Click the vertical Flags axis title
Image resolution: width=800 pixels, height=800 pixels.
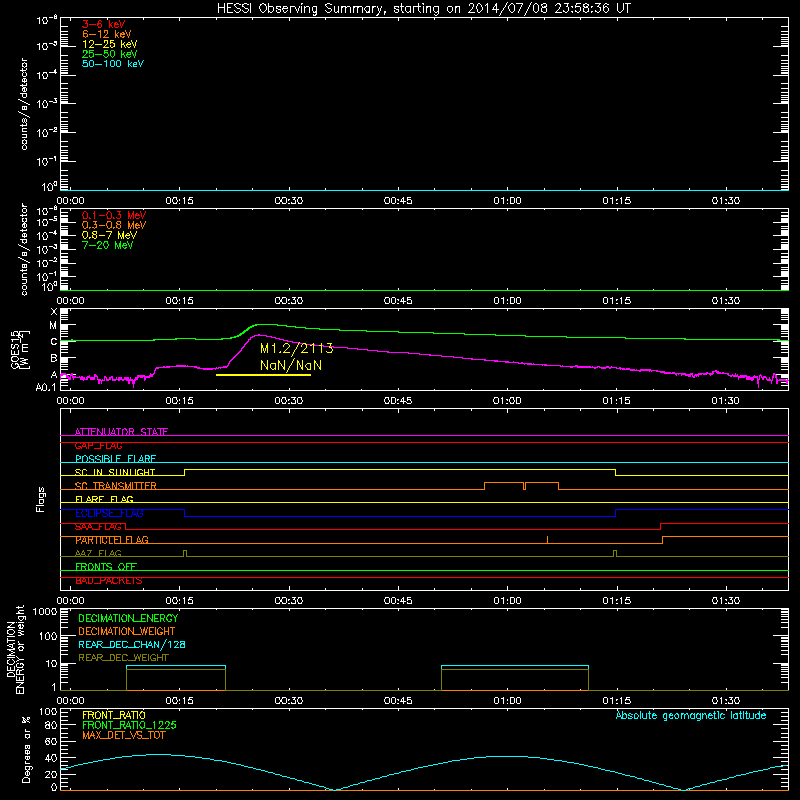coord(41,499)
